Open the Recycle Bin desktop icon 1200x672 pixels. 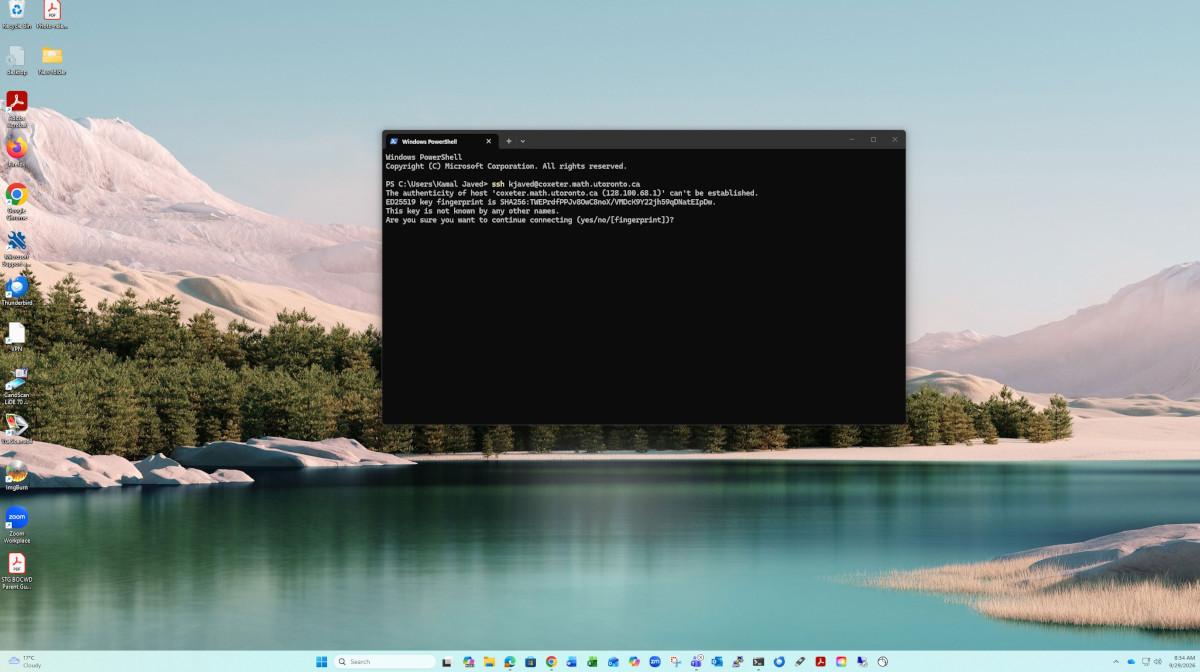(17, 15)
